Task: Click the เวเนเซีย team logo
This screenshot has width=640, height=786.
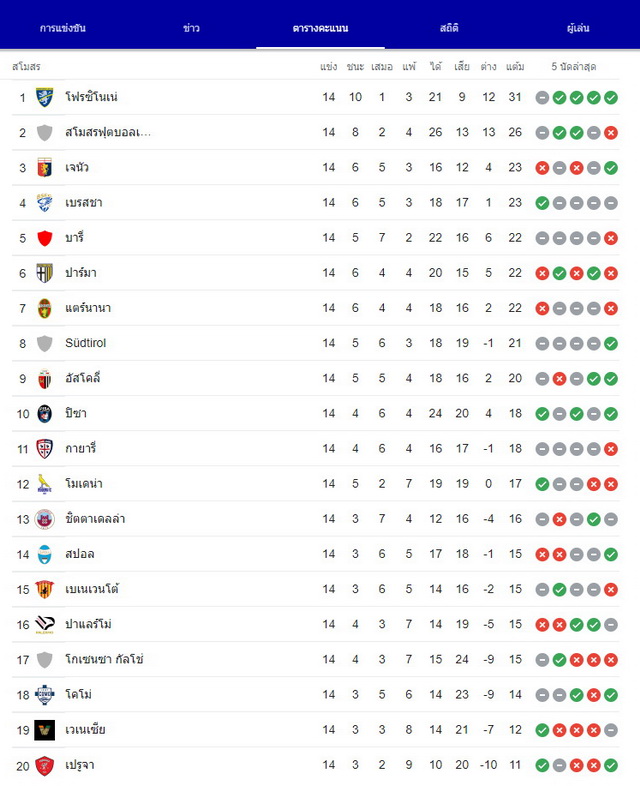Action: pyautogui.click(x=45, y=730)
